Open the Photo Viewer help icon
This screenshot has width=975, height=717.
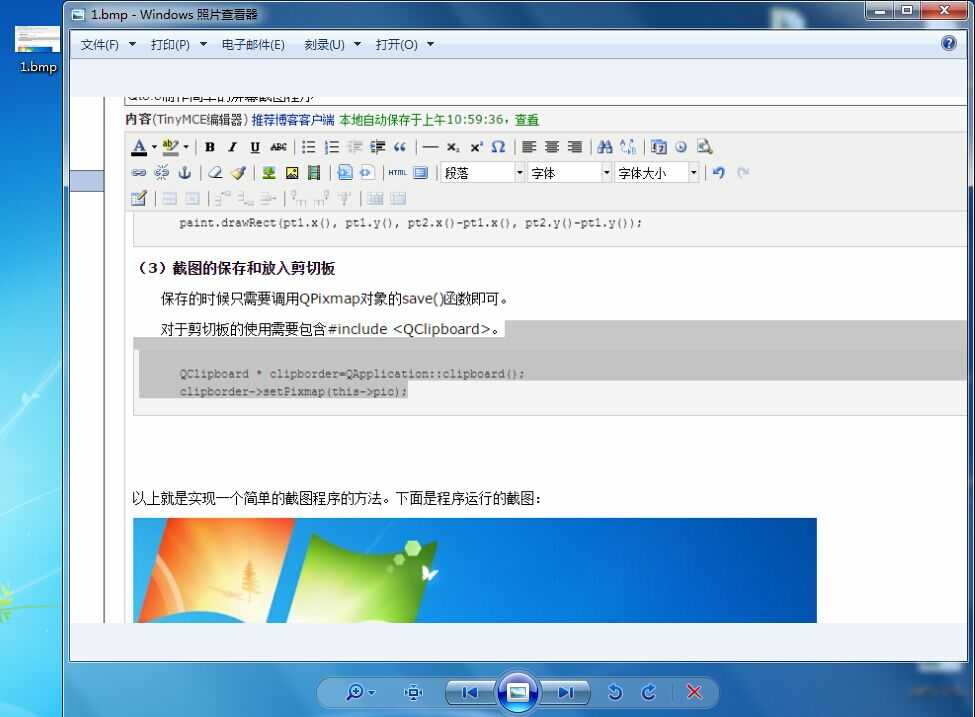pyautogui.click(x=948, y=43)
